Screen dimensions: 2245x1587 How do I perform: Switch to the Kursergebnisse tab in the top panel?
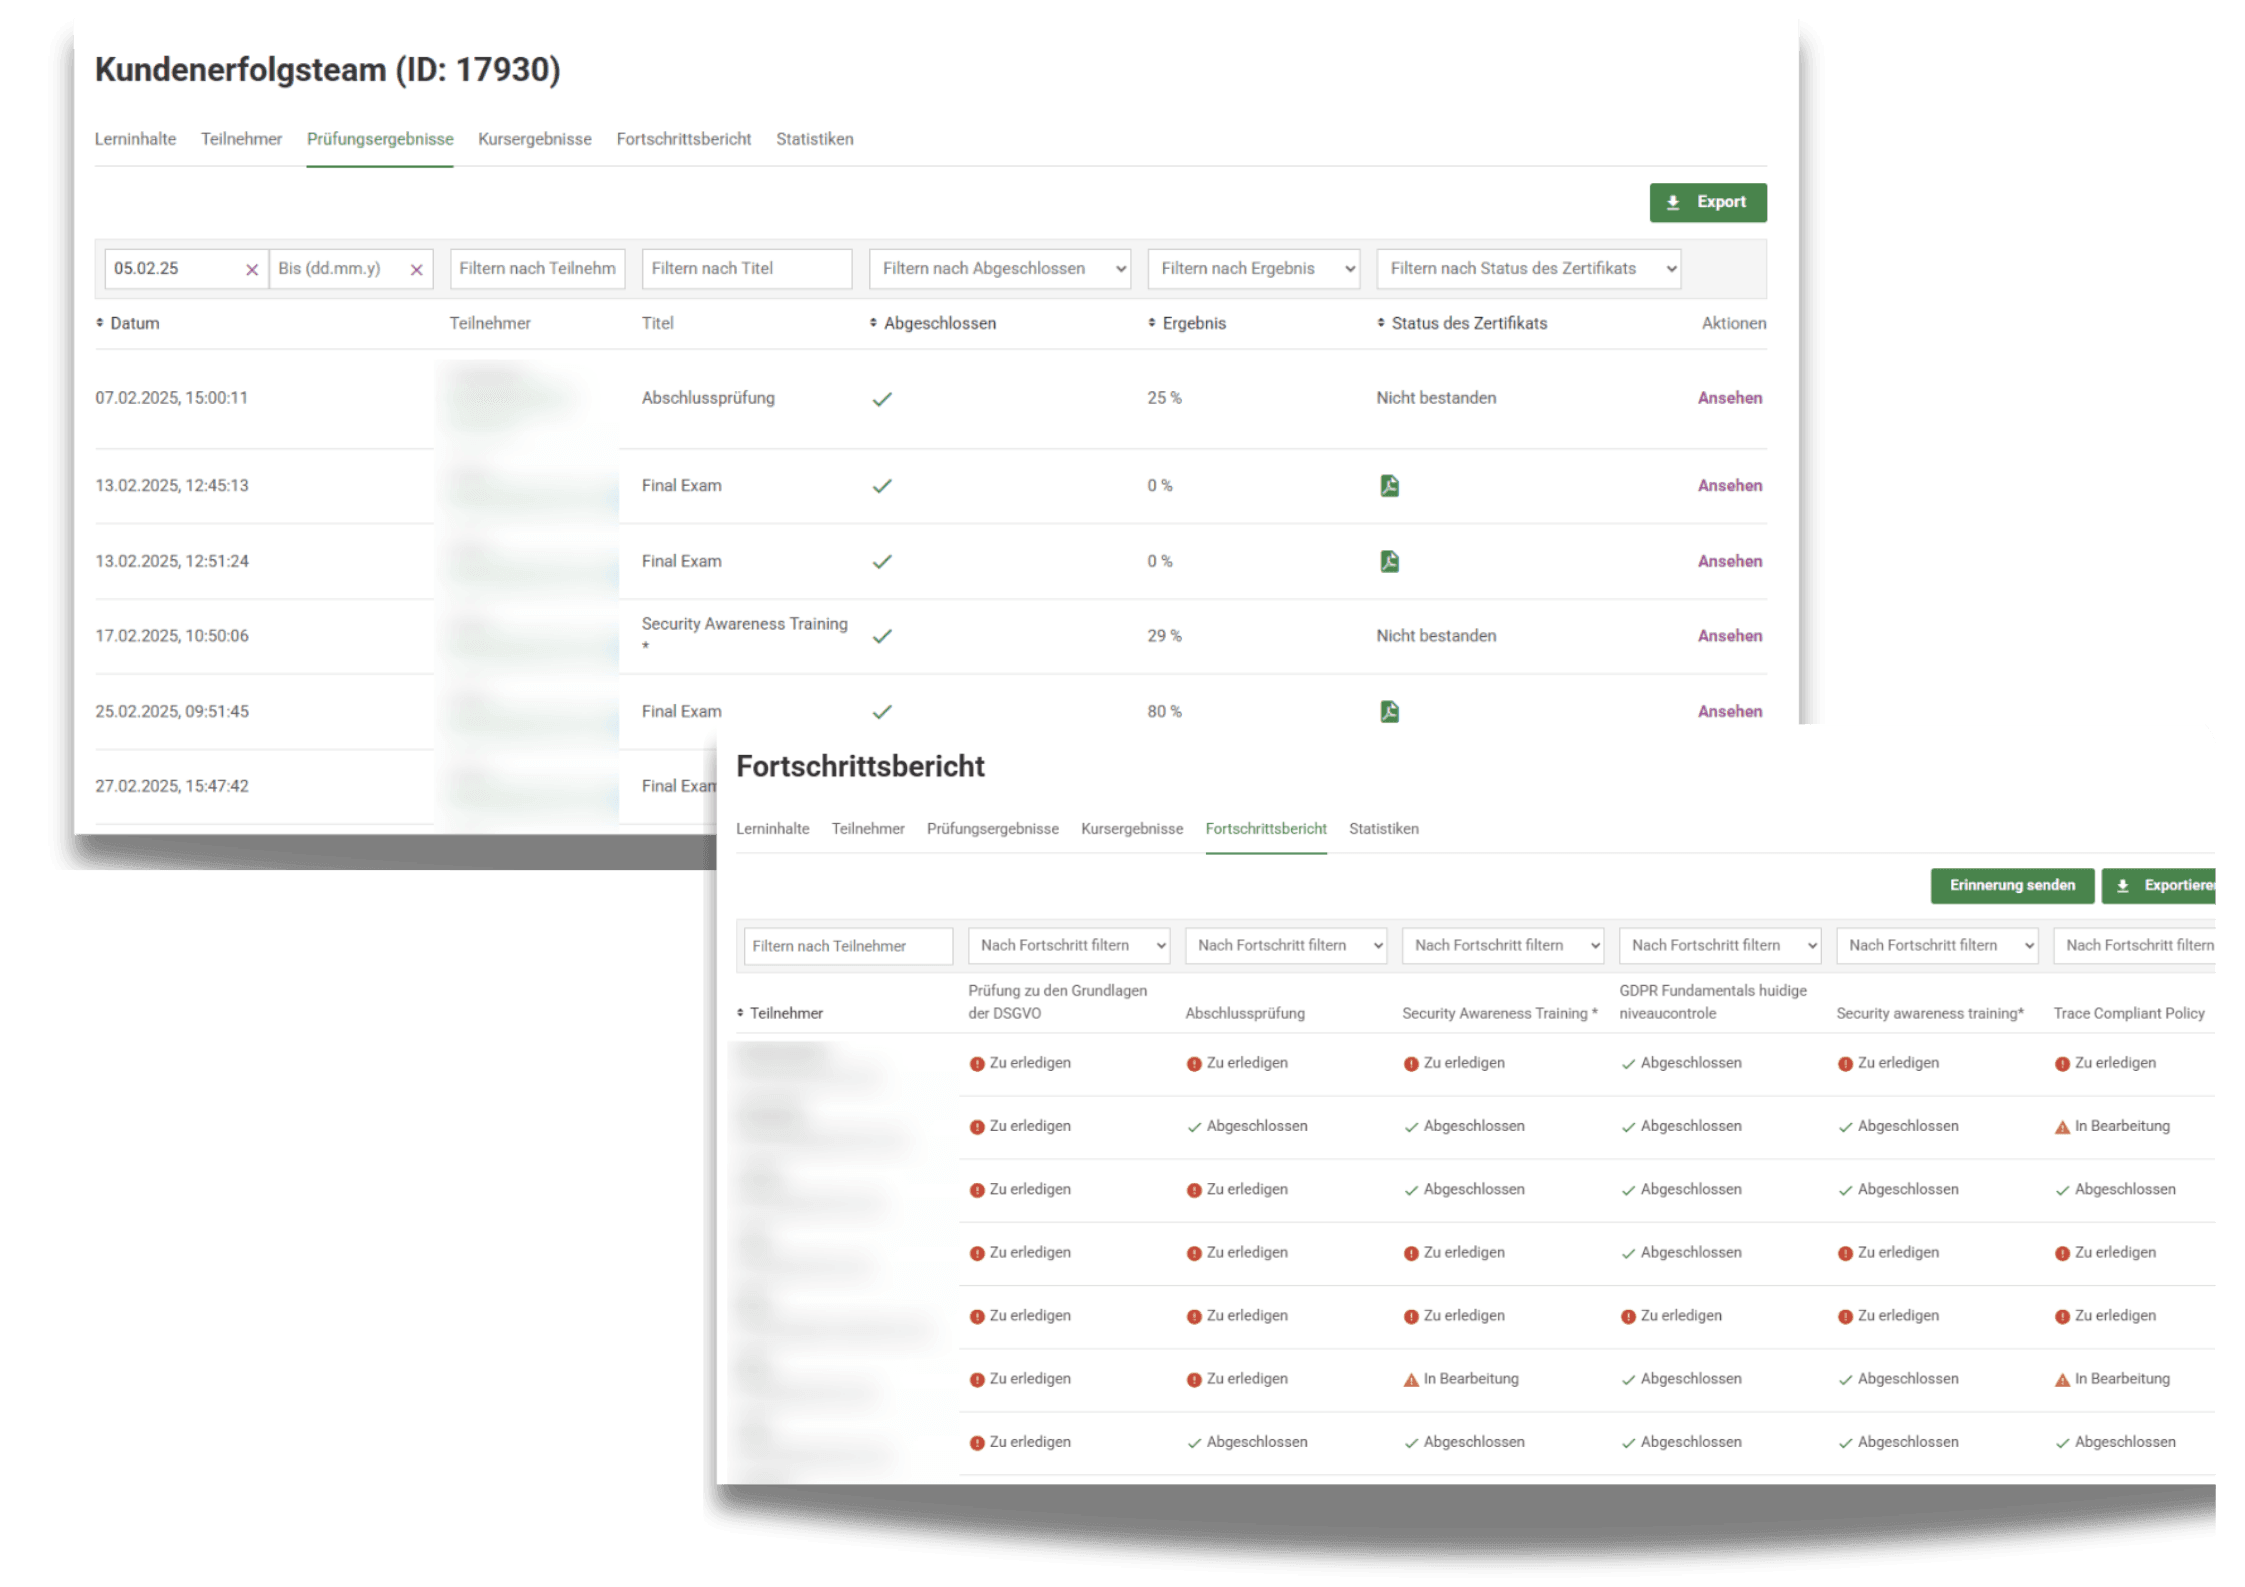click(x=534, y=139)
